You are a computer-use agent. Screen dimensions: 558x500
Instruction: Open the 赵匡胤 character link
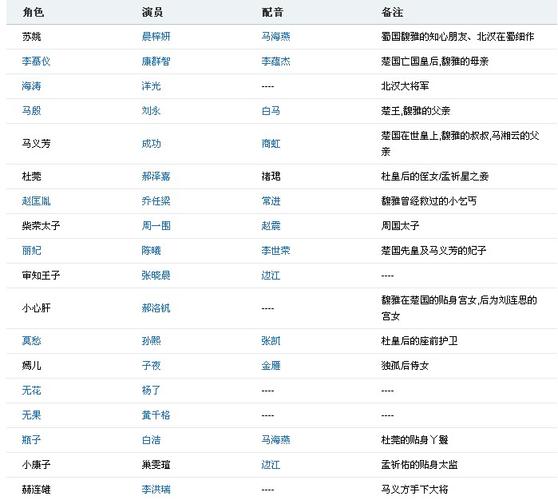(x=36, y=201)
